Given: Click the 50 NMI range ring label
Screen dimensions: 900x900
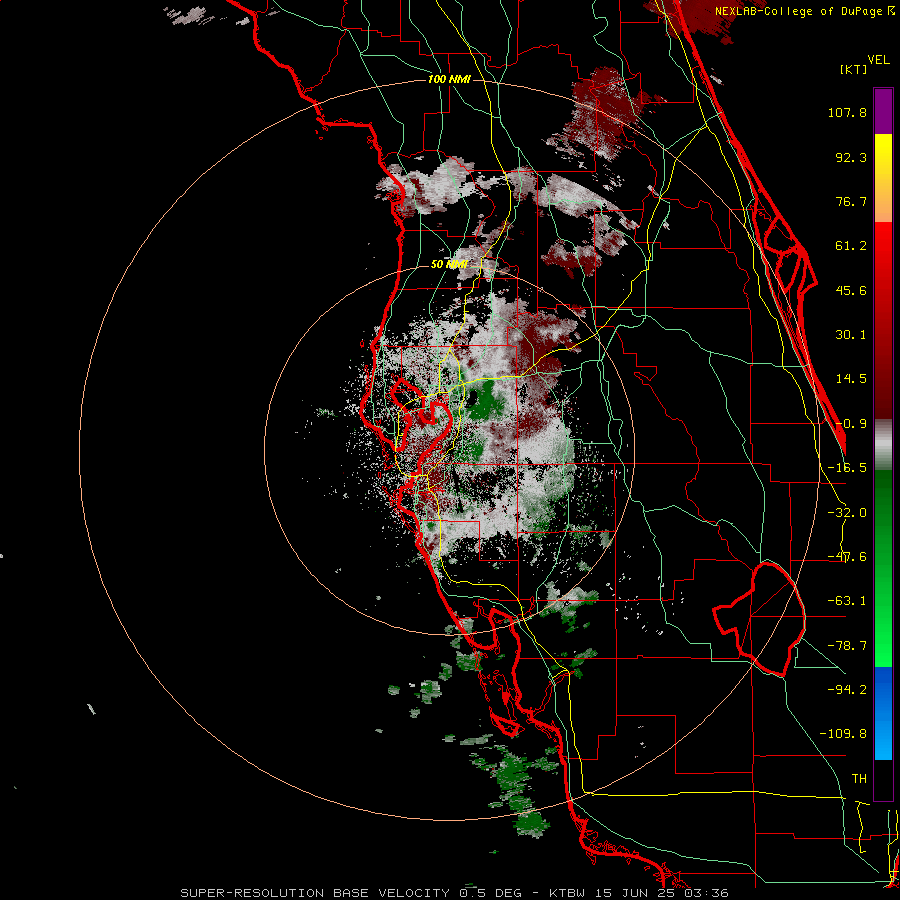Looking at the screenshot, I should [449, 265].
